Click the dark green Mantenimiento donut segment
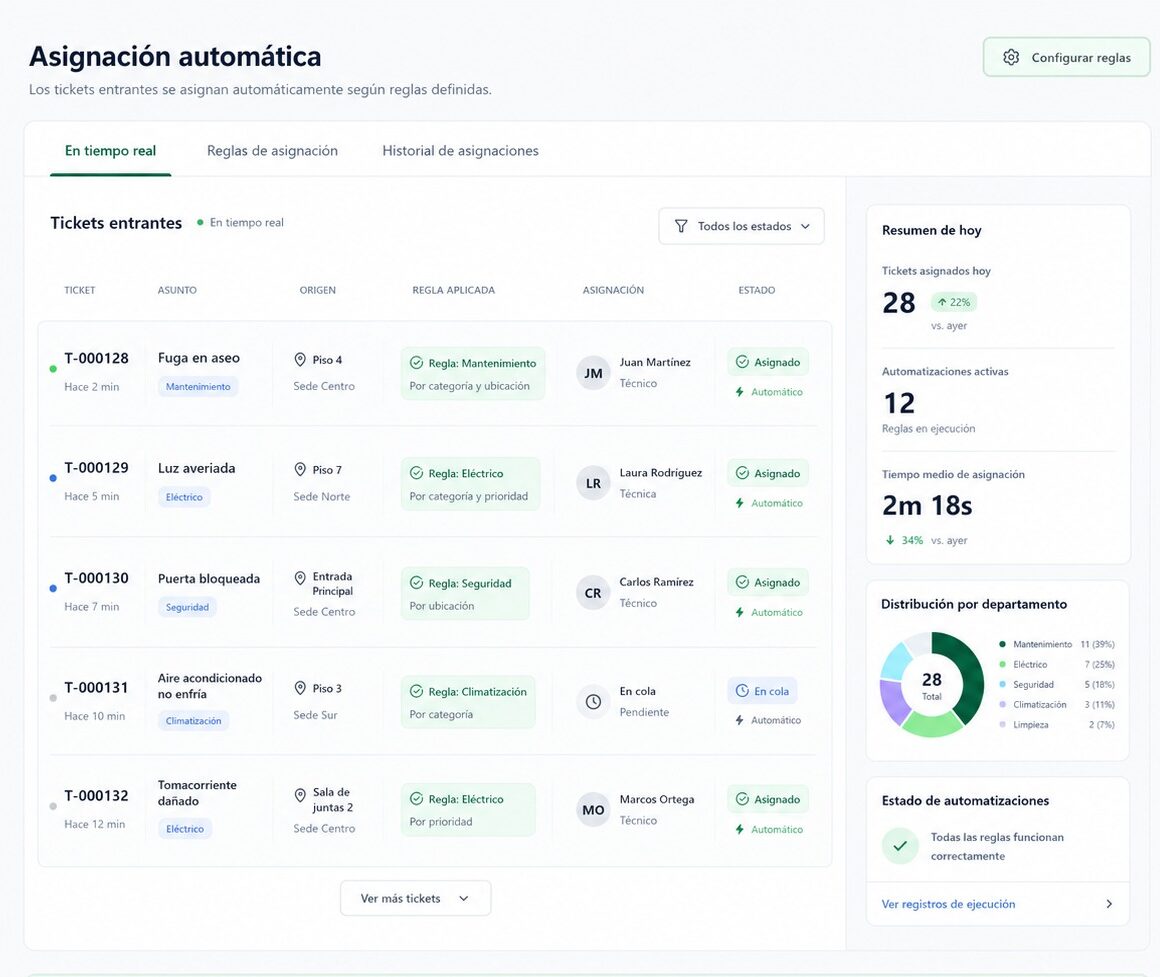Screen dimensions: 1160x977 pos(962,672)
